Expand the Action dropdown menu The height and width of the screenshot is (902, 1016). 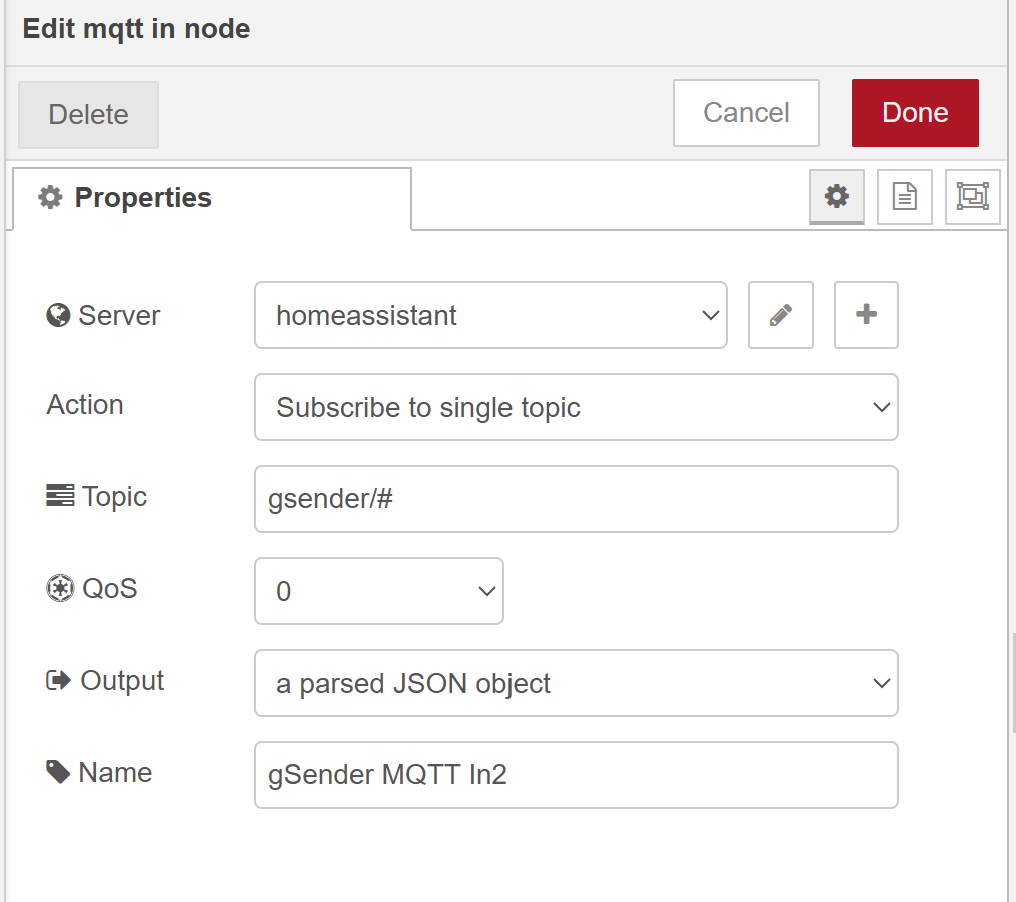(576, 407)
